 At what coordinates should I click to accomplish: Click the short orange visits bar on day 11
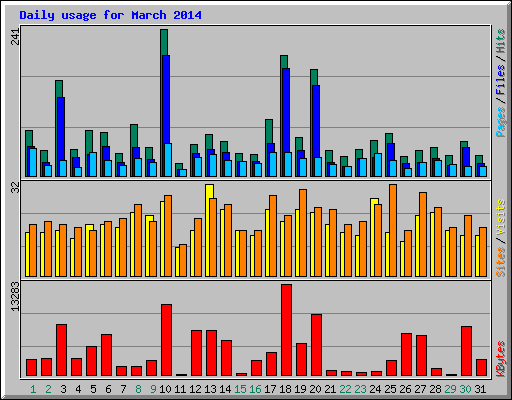183,260
